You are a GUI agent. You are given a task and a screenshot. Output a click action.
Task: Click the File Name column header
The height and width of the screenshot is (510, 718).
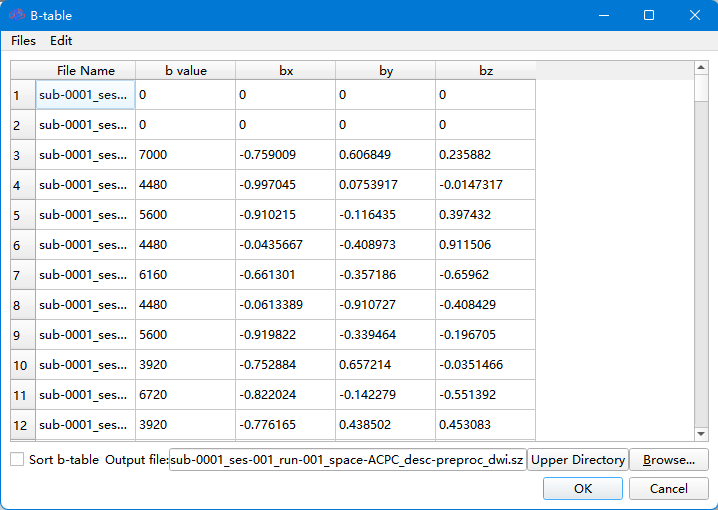86,71
